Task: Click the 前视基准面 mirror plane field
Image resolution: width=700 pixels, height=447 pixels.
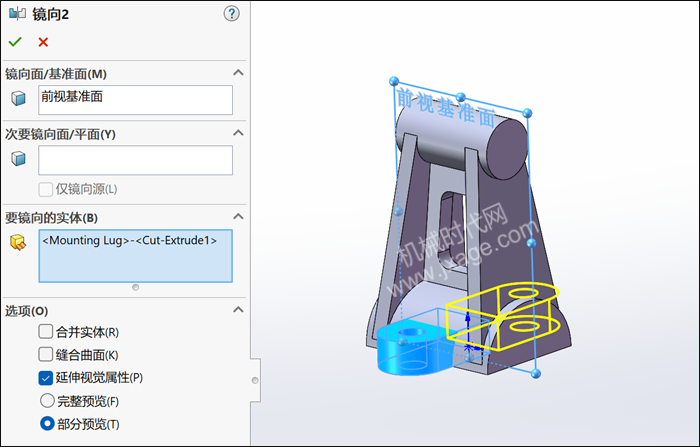Action: click(x=135, y=99)
